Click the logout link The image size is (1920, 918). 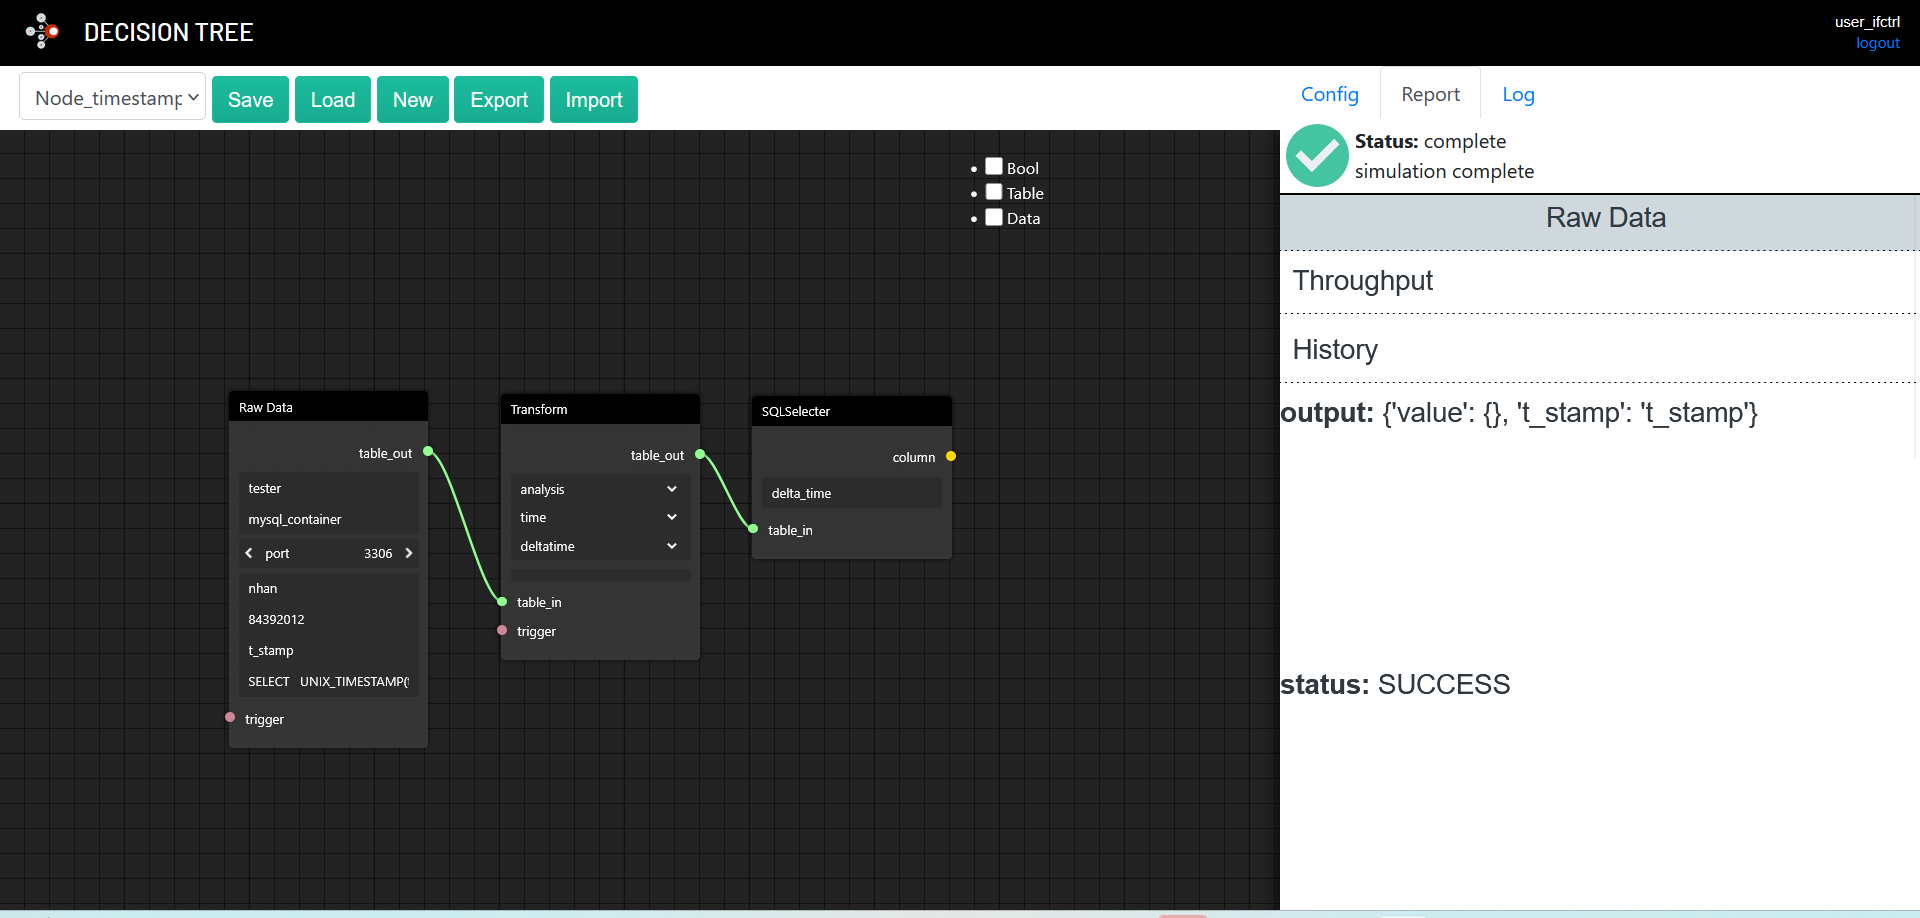pos(1878,43)
